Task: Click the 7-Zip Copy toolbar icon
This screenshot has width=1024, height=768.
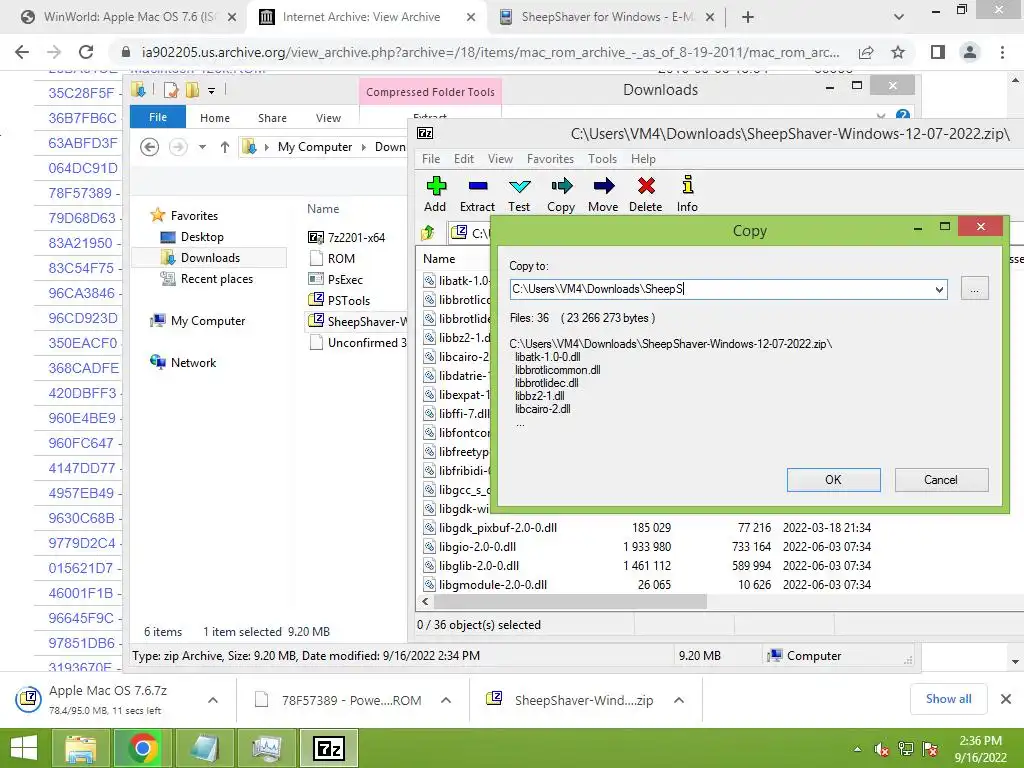Action: pyautogui.click(x=561, y=187)
